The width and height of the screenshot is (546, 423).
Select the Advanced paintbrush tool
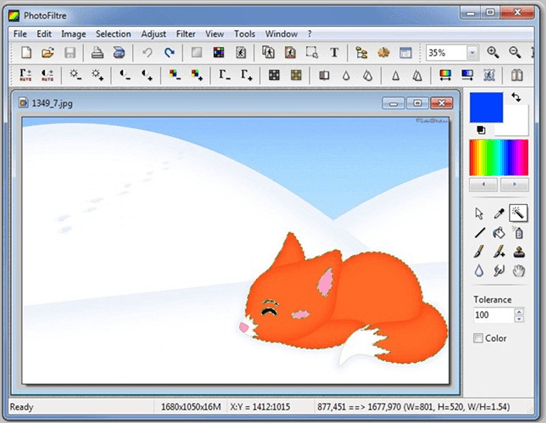point(499,252)
